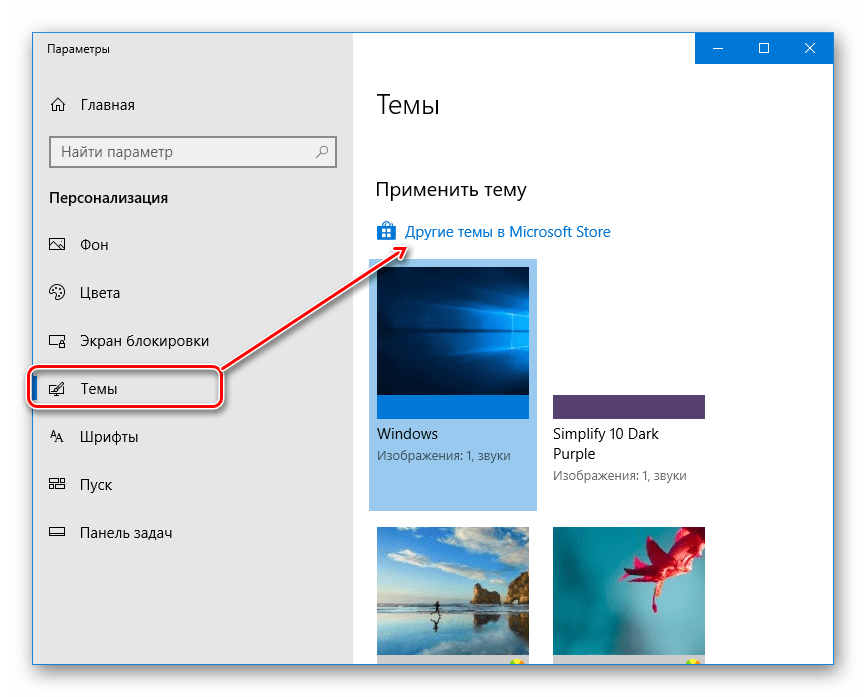Click the purple color bar of Simplify theme
The width and height of the screenshot is (866, 697).
pyautogui.click(x=628, y=406)
